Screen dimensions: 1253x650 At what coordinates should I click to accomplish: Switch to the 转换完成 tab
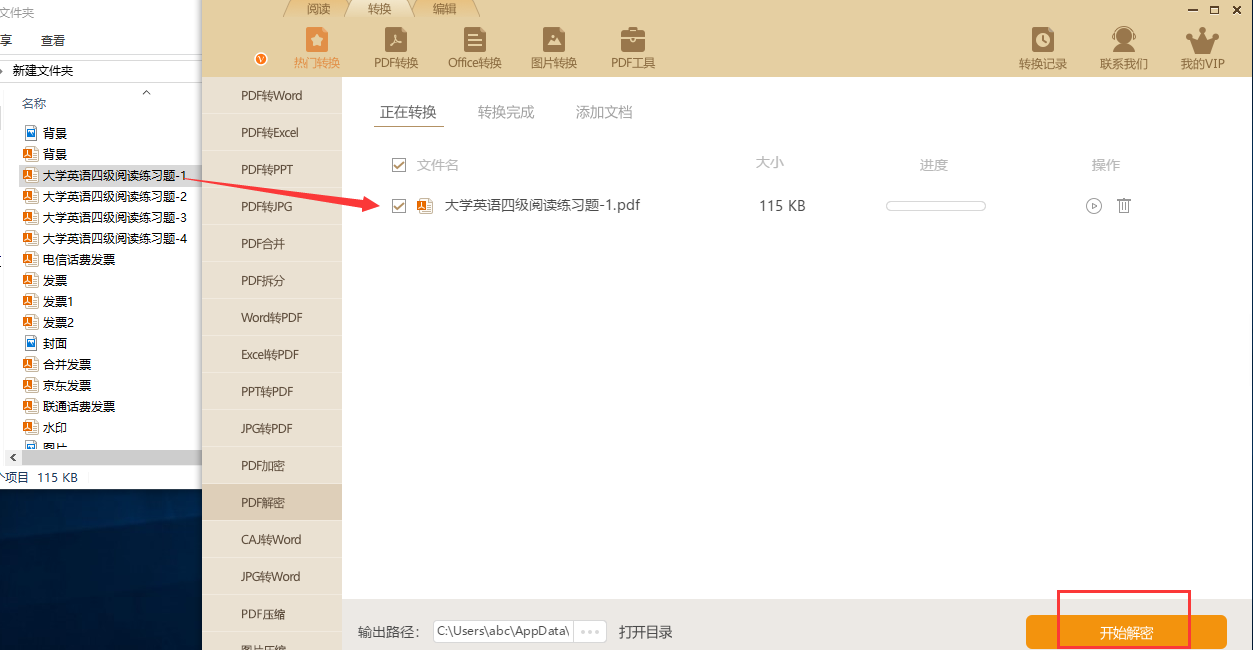506,112
